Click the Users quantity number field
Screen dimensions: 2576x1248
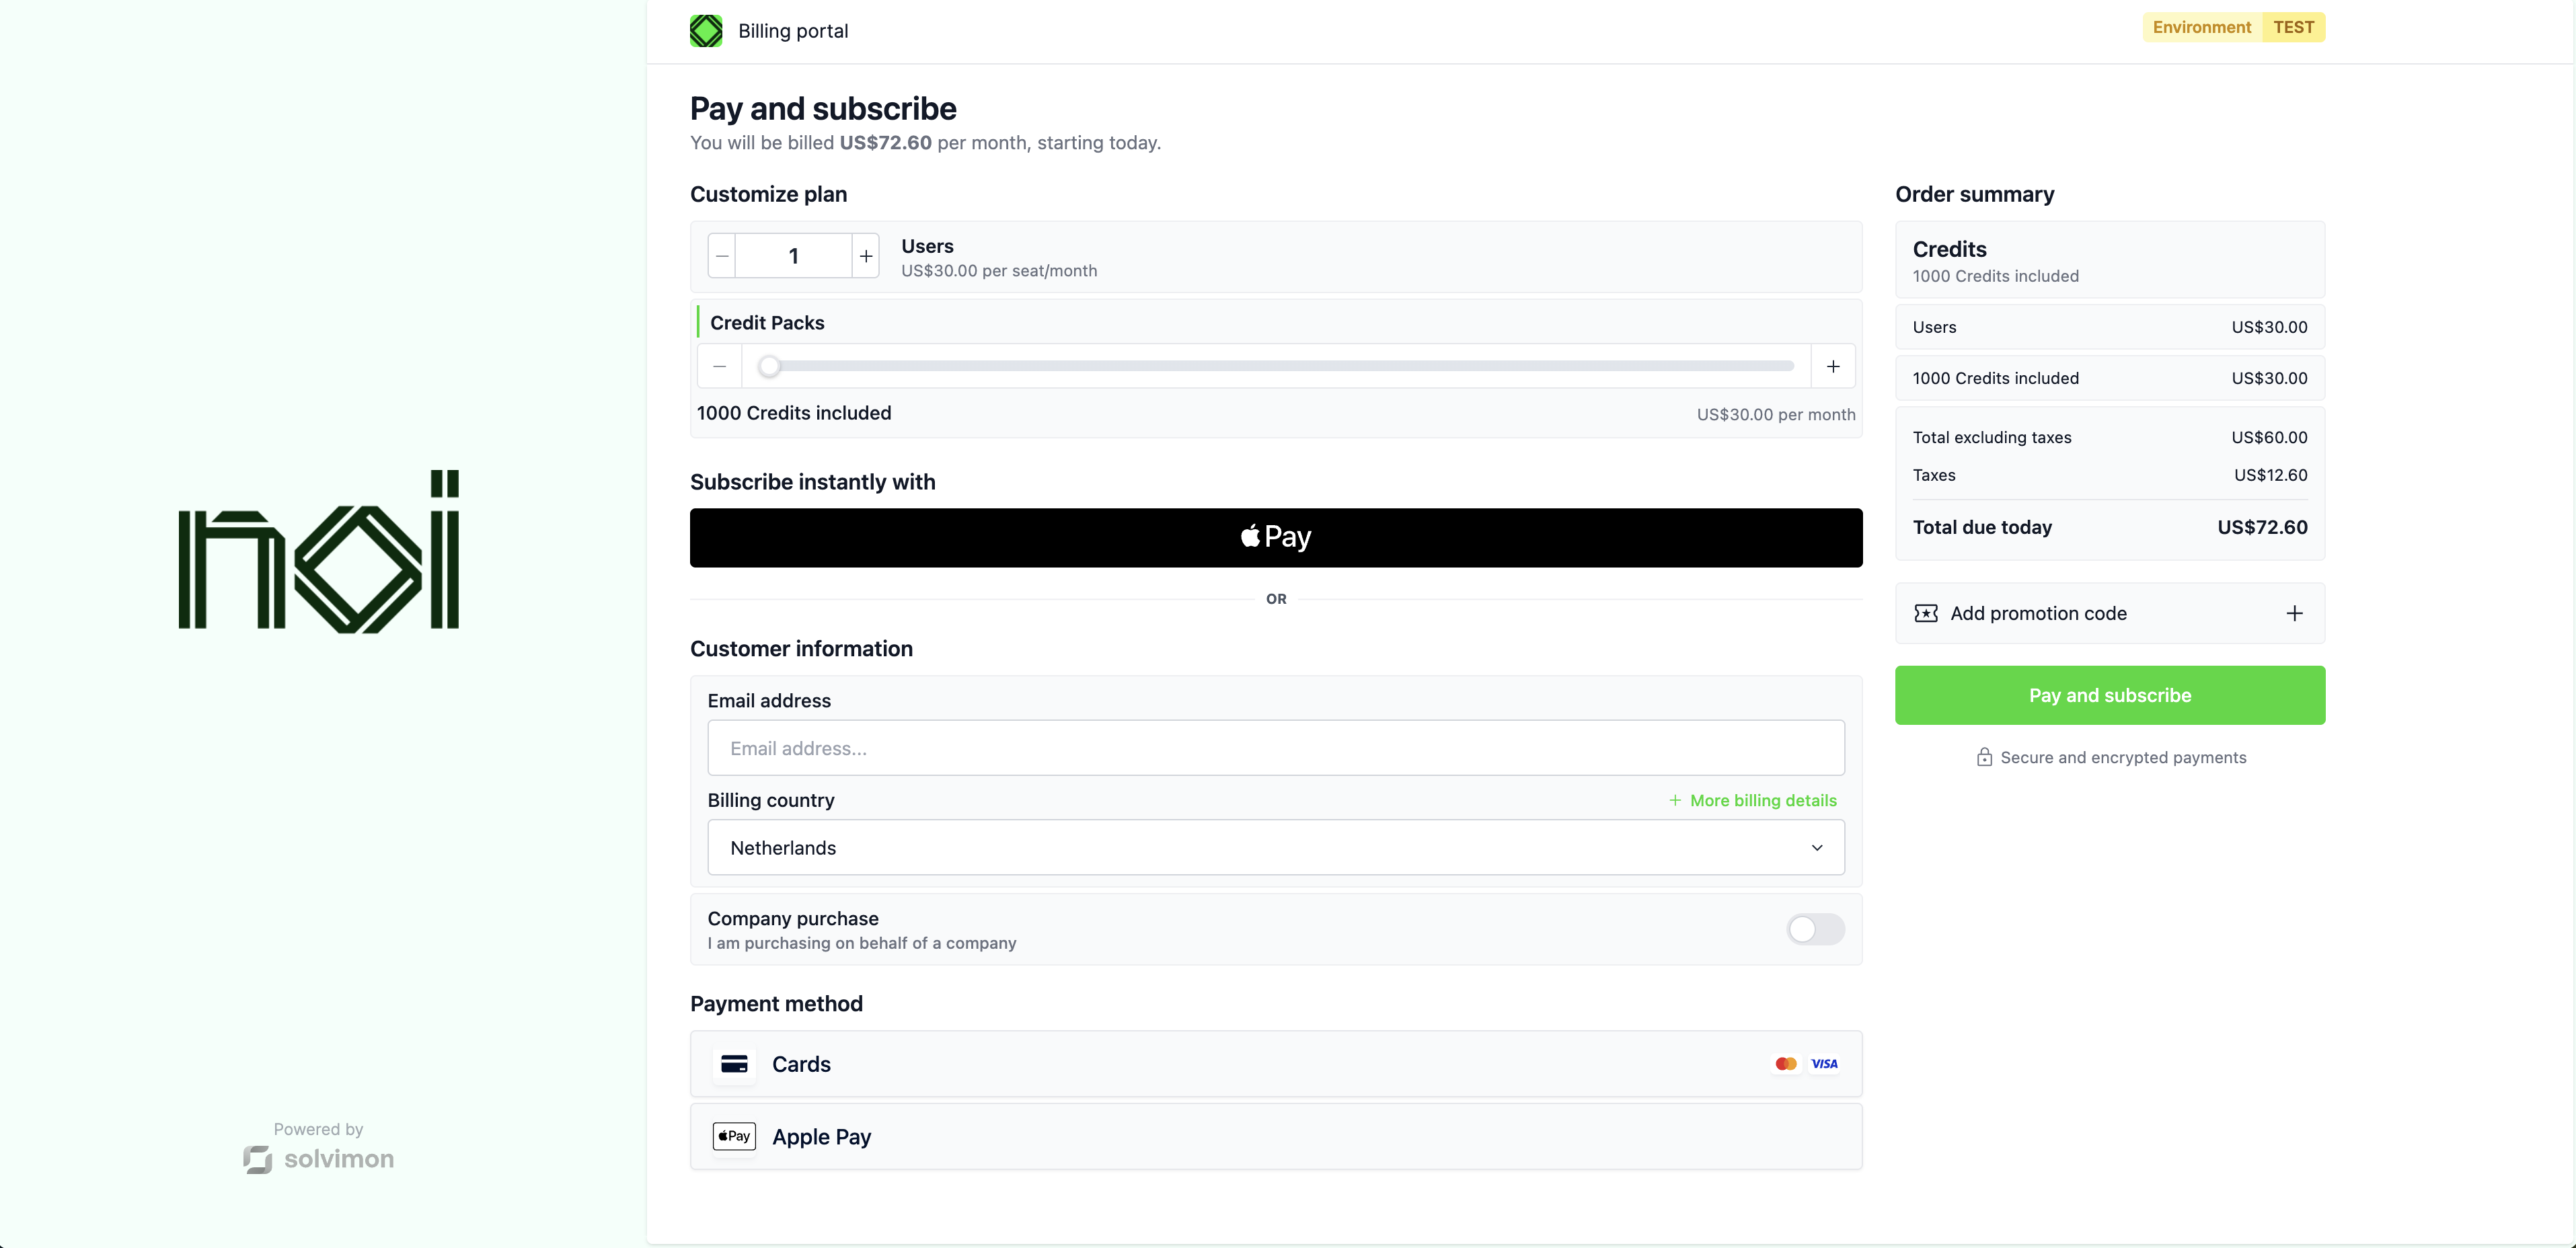coord(793,256)
